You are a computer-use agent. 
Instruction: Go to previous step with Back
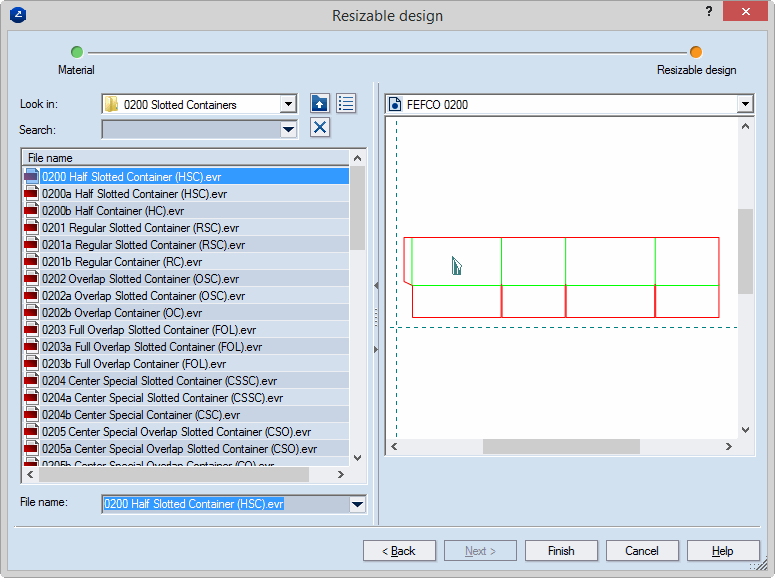coord(399,551)
